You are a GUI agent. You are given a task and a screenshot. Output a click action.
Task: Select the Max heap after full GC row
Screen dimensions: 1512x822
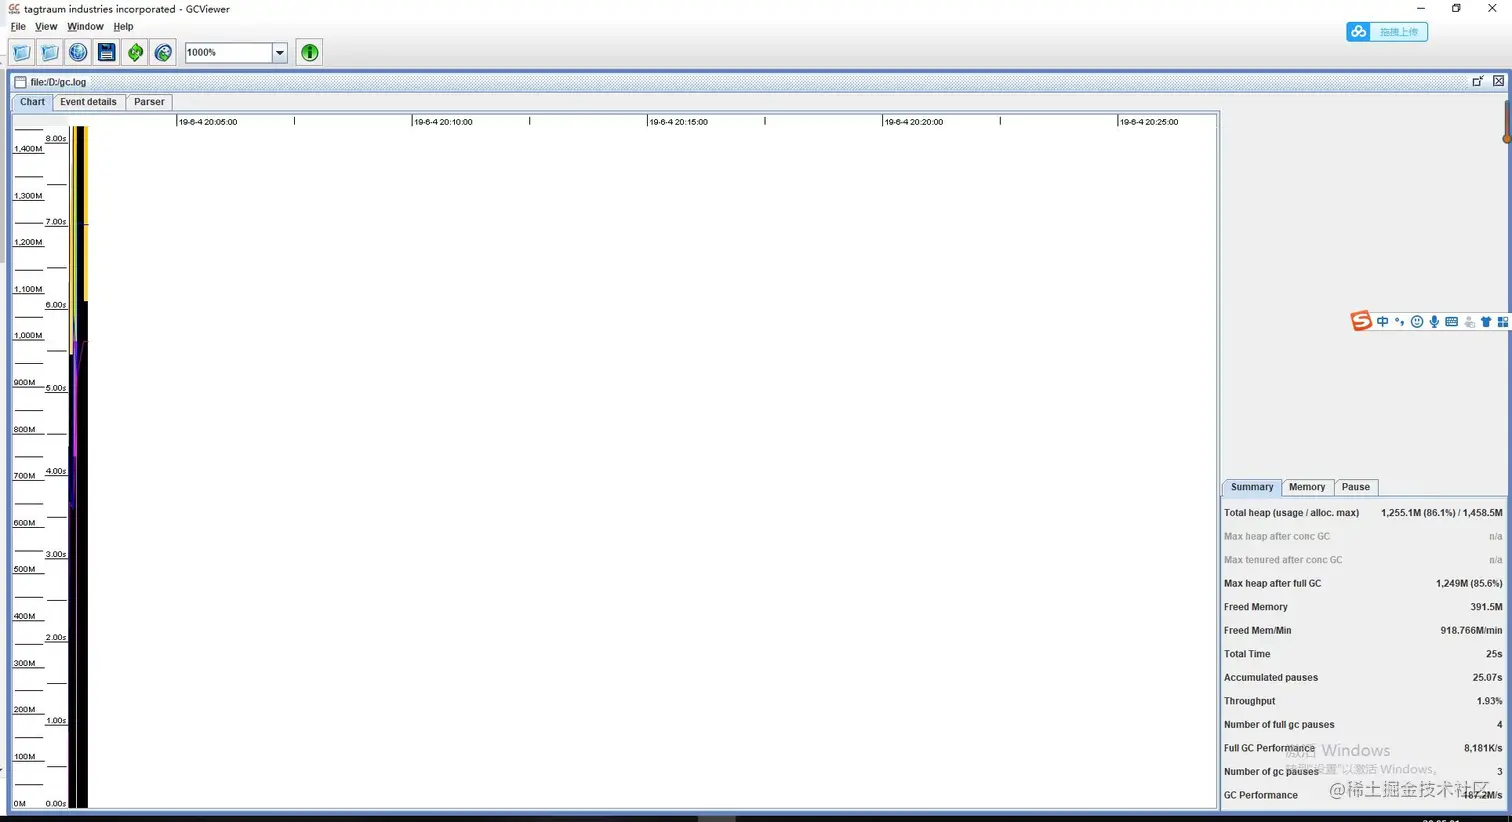pos(1363,584)
